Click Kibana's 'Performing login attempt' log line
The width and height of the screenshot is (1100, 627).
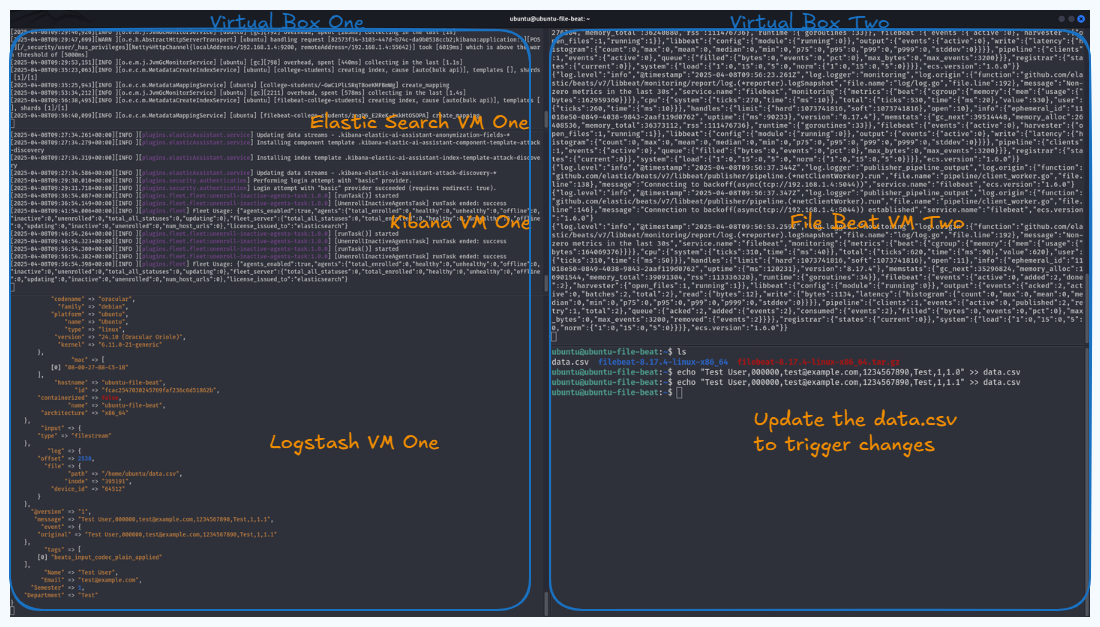[x=212, y=180]
